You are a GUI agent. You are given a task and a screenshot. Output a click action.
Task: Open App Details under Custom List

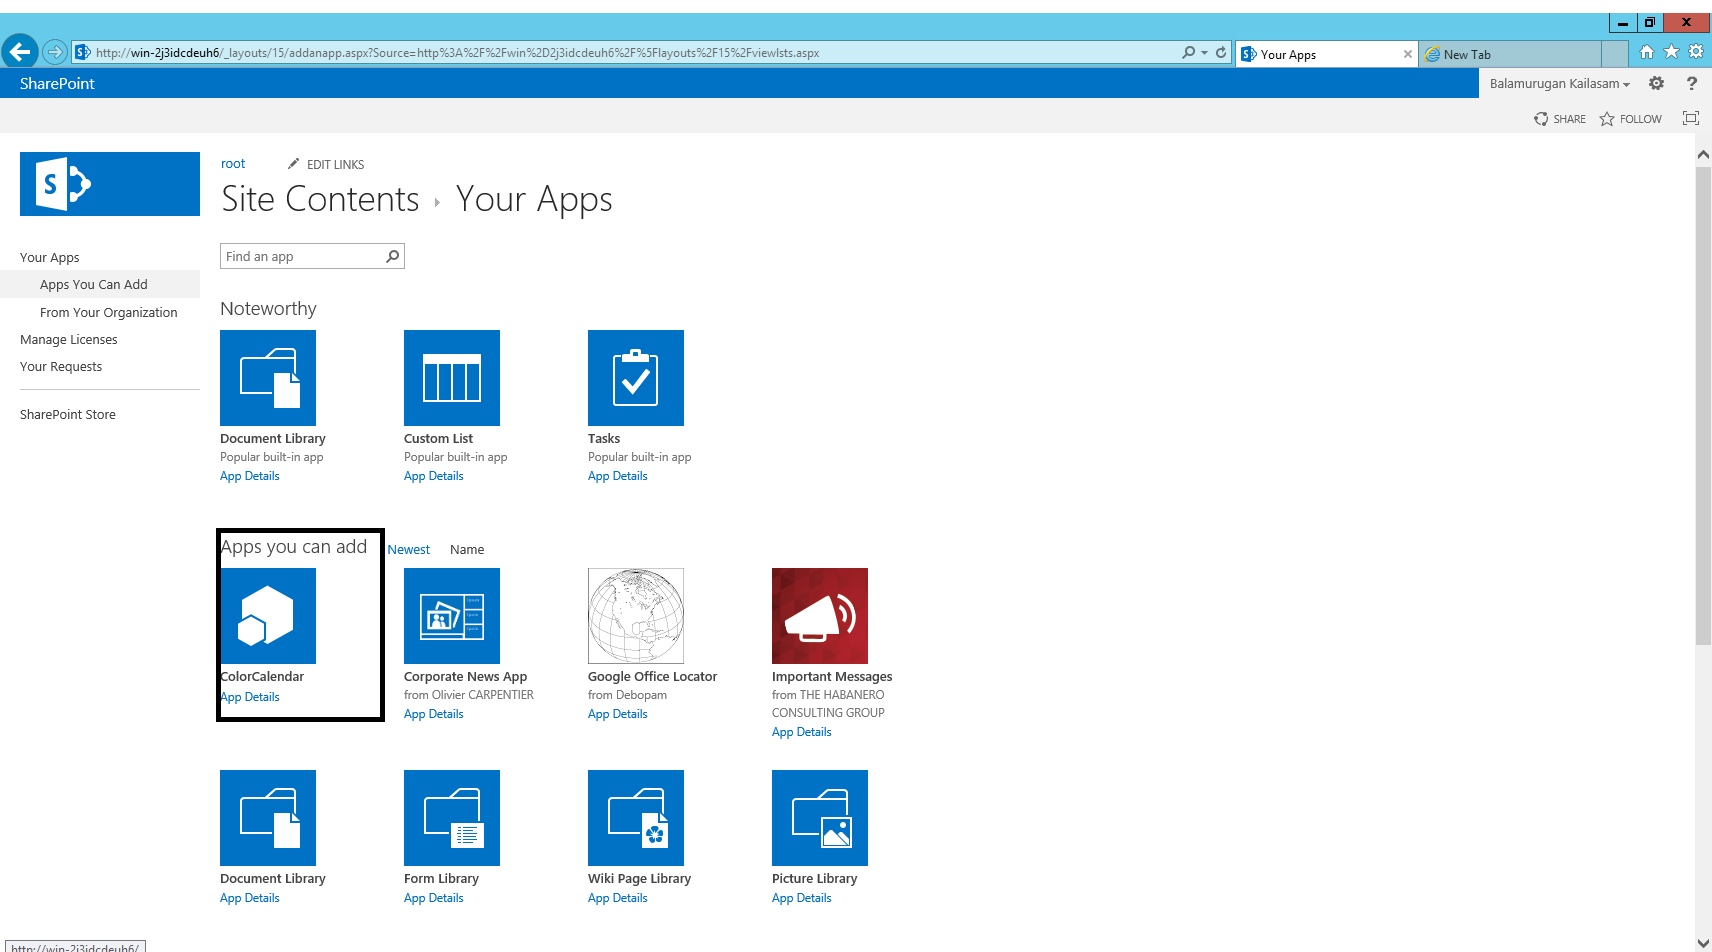tap(434, 476)
